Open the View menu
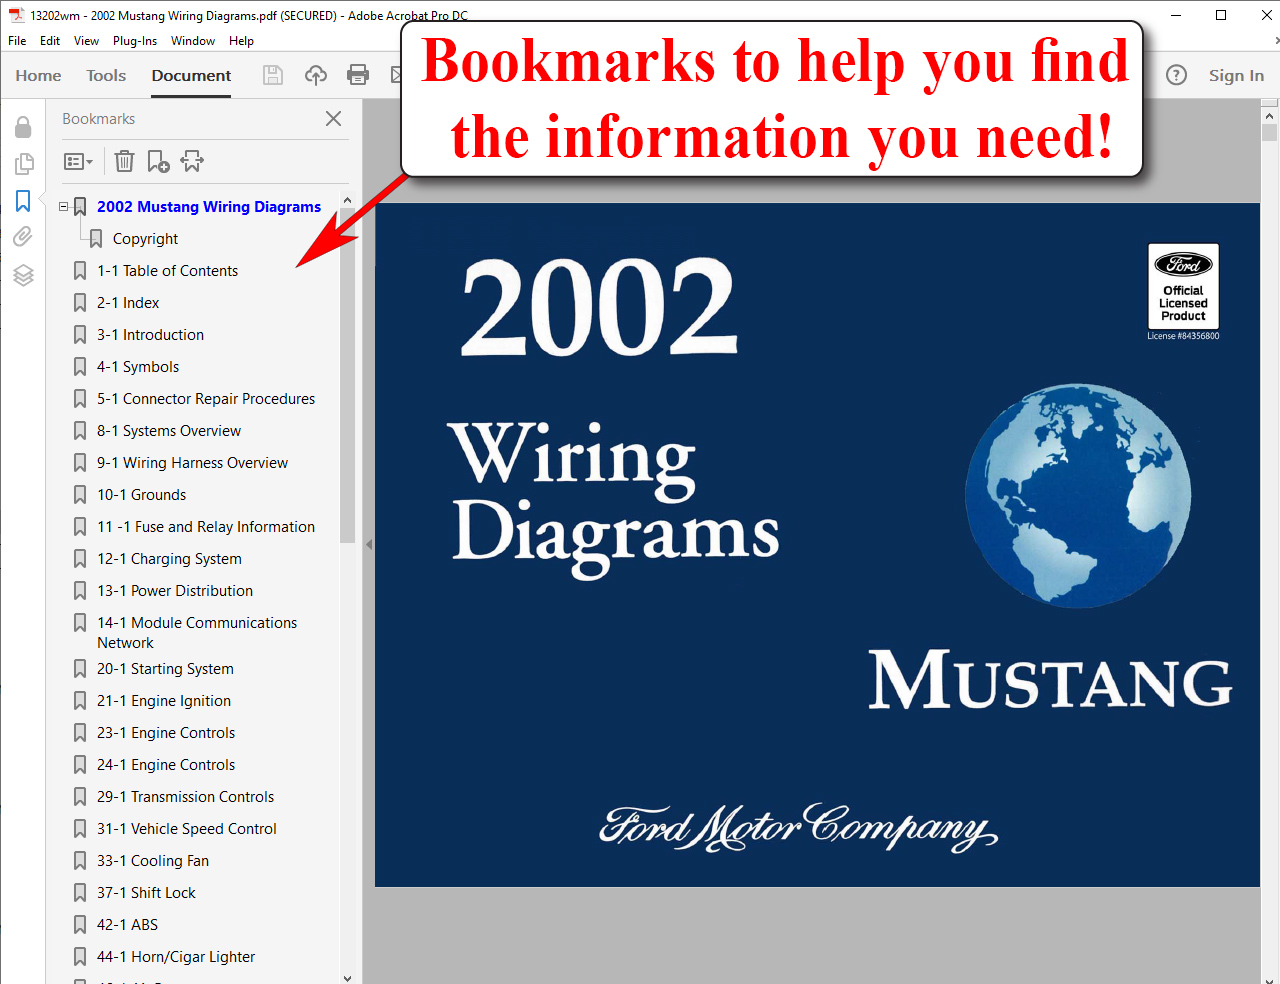This screenshot has height=984, width=1280. pyautogui.click(x=87, y=41)
